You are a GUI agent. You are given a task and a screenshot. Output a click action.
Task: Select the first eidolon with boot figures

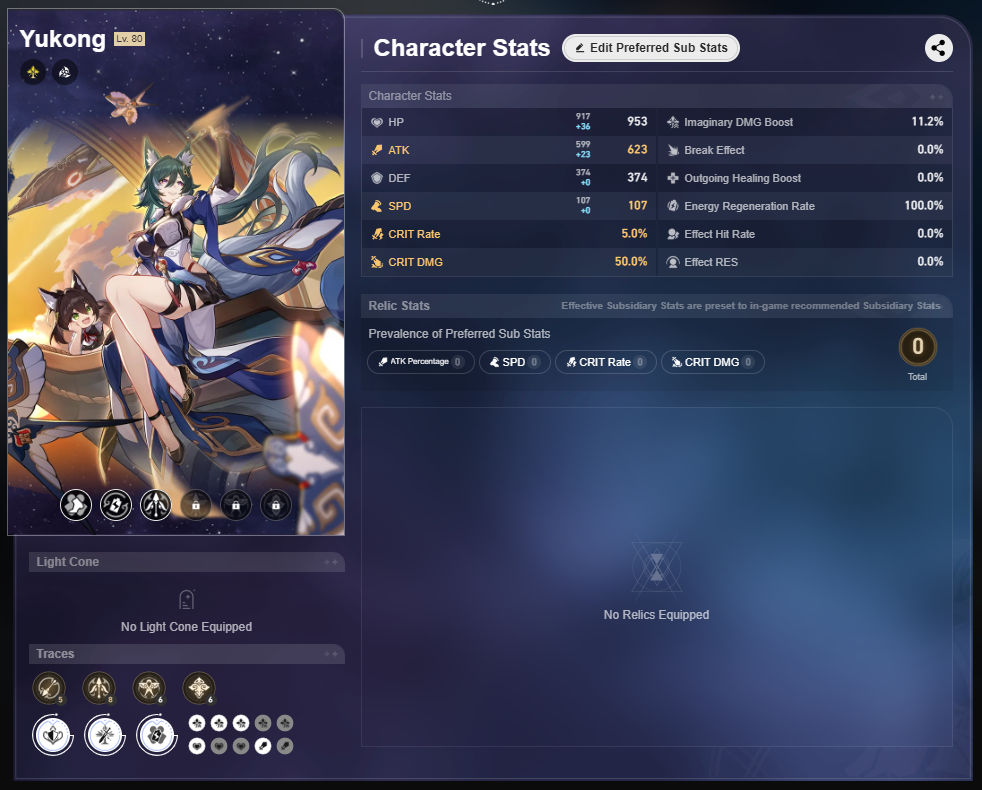click(x=76, y=505)
